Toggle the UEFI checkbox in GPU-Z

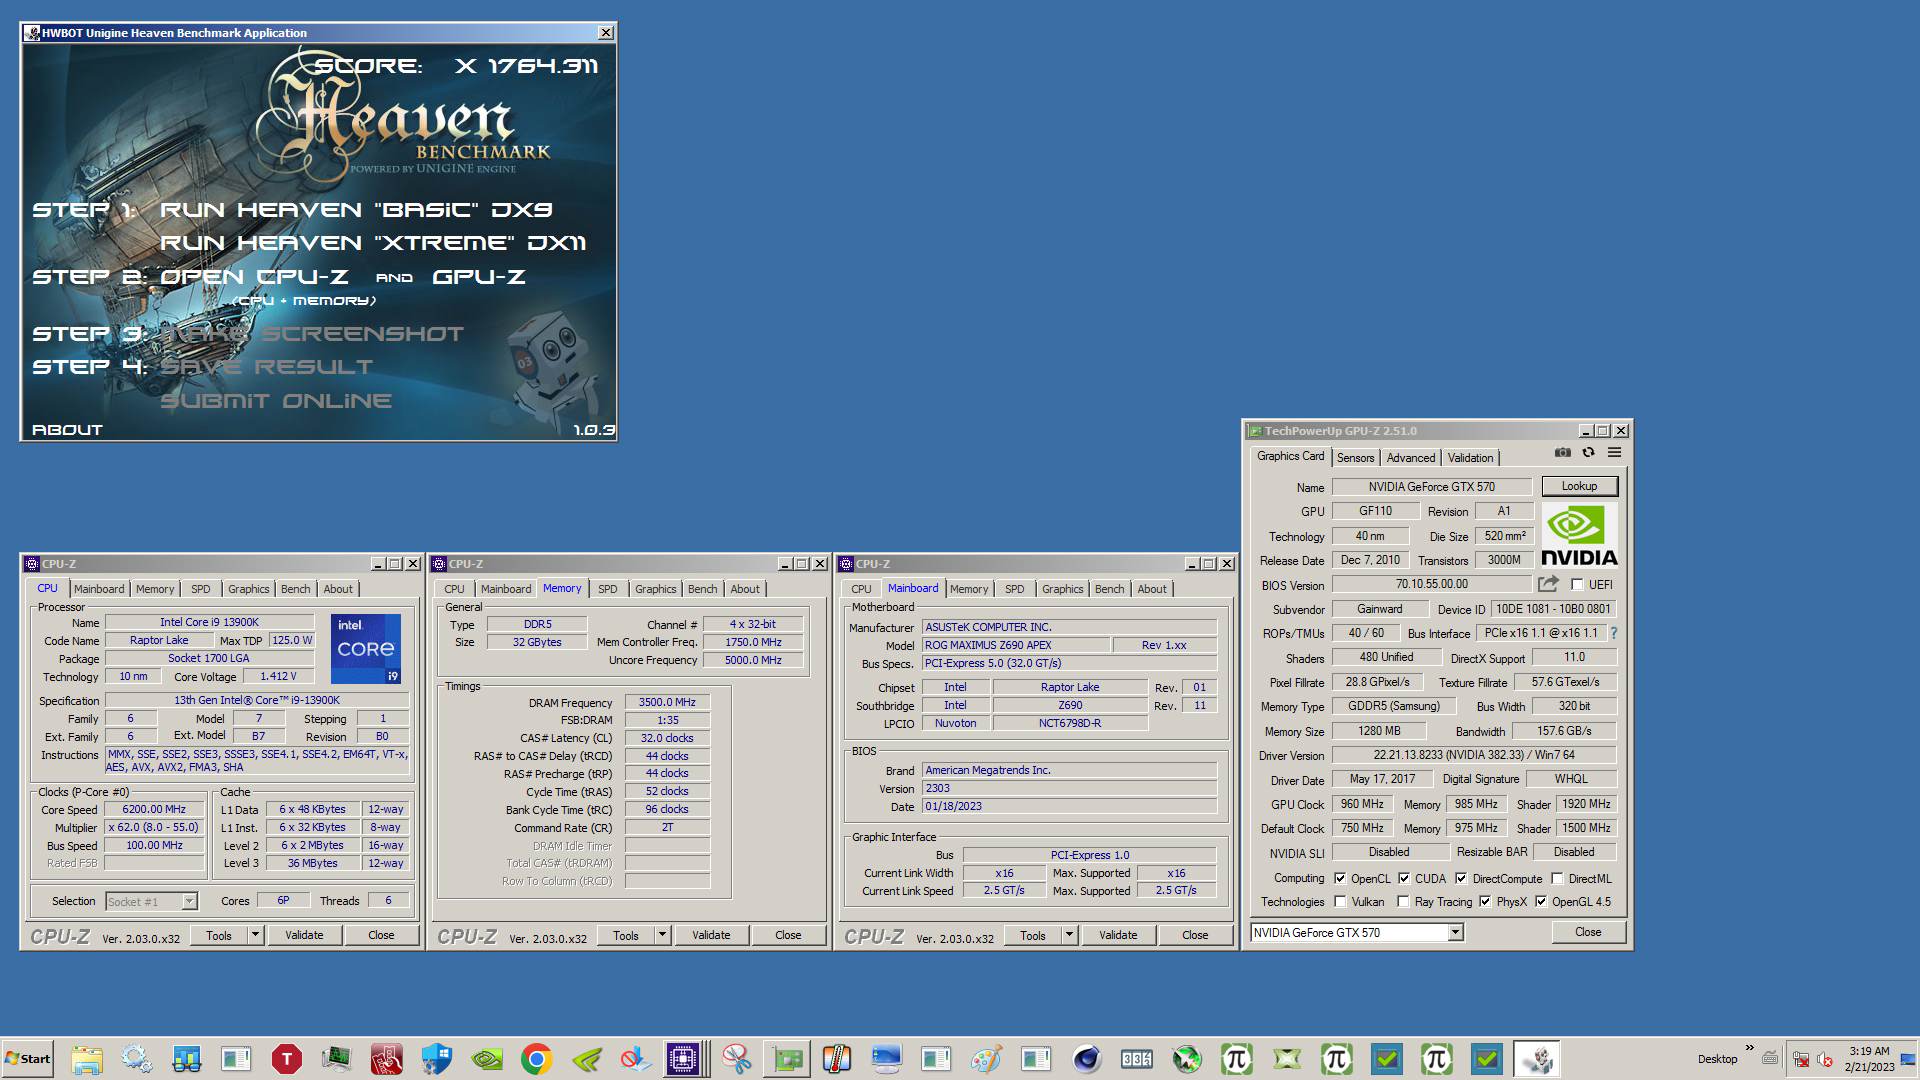(1577, 585)
